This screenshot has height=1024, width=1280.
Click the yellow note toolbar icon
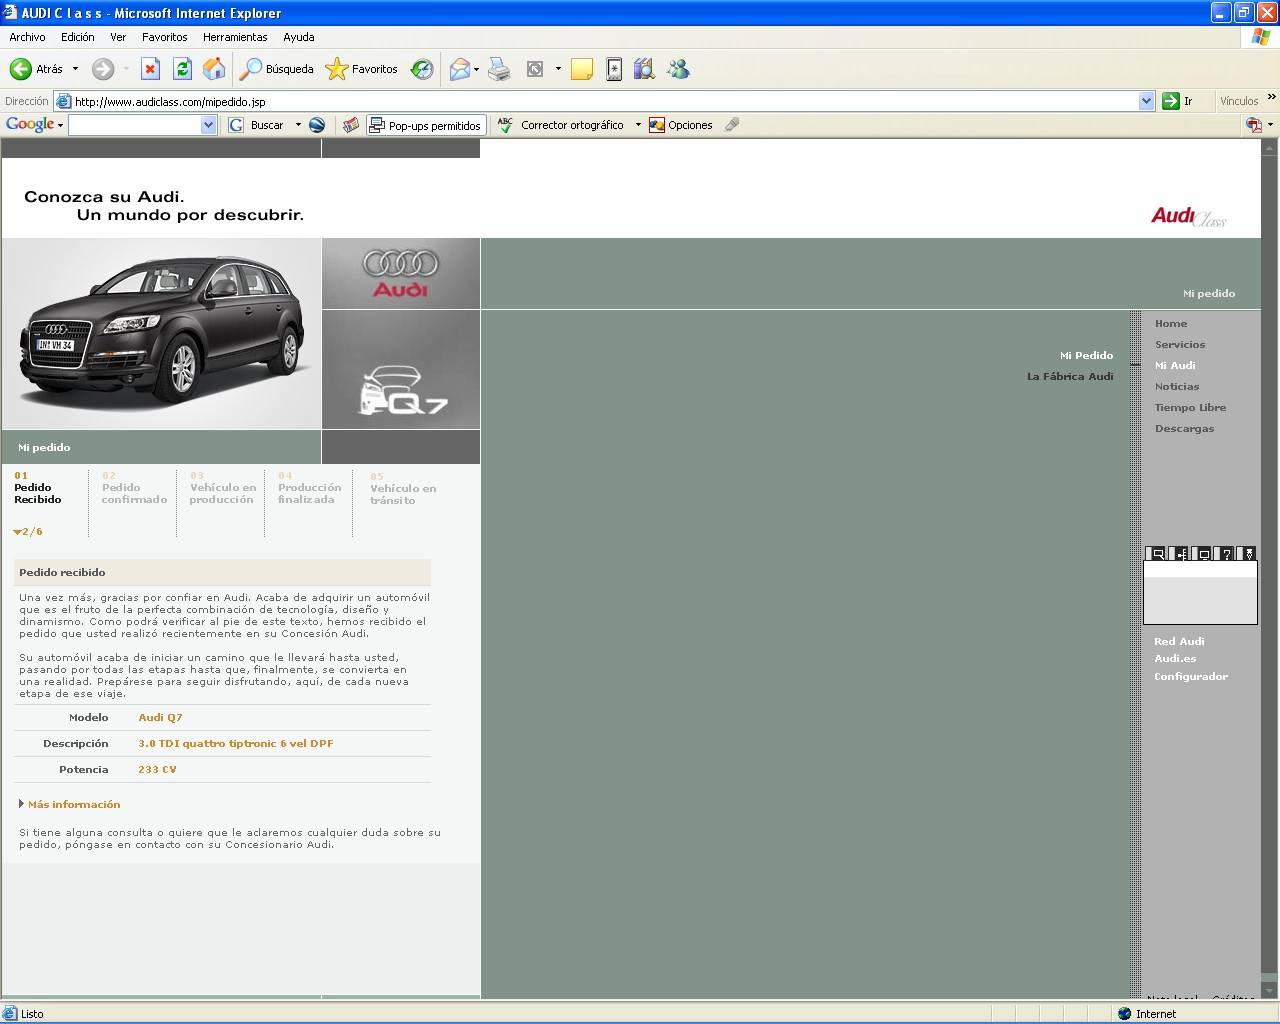(582, 69)
